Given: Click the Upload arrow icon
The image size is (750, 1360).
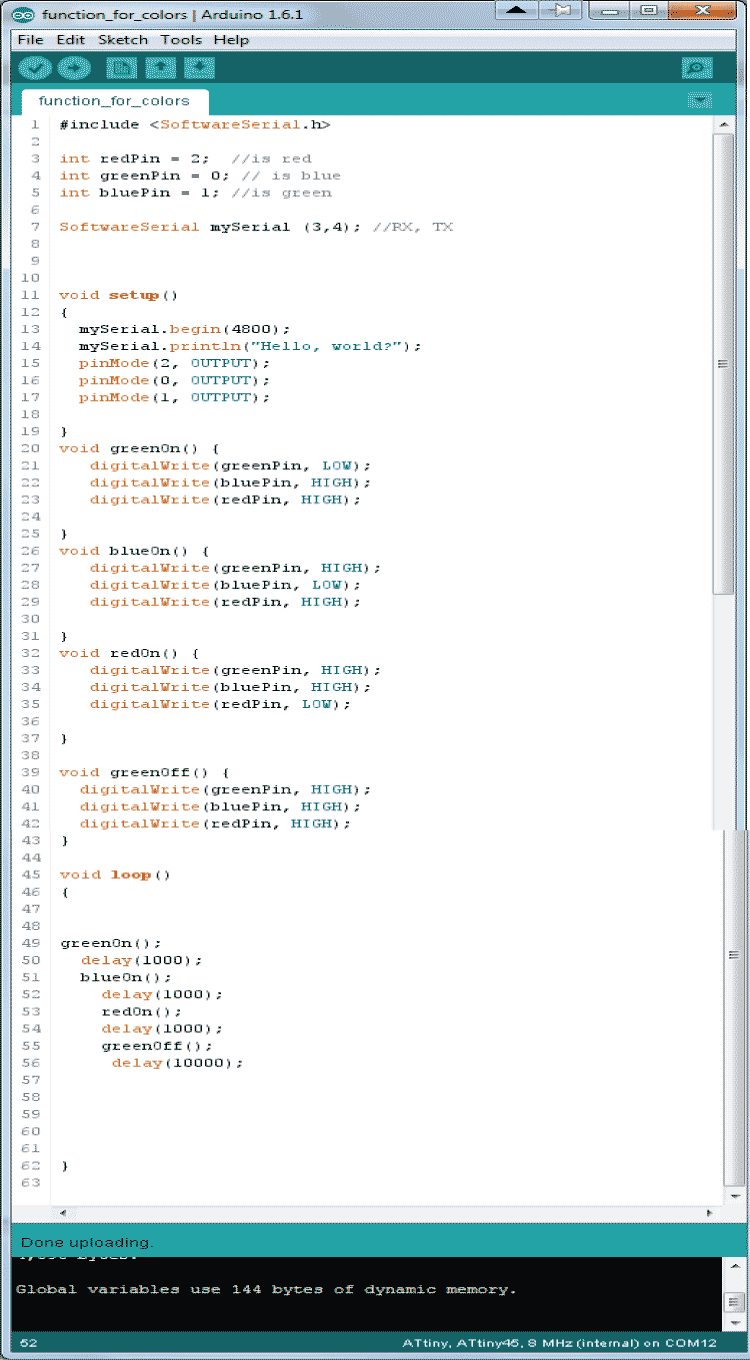Looking at the screenshot, I should click(73, 68).
